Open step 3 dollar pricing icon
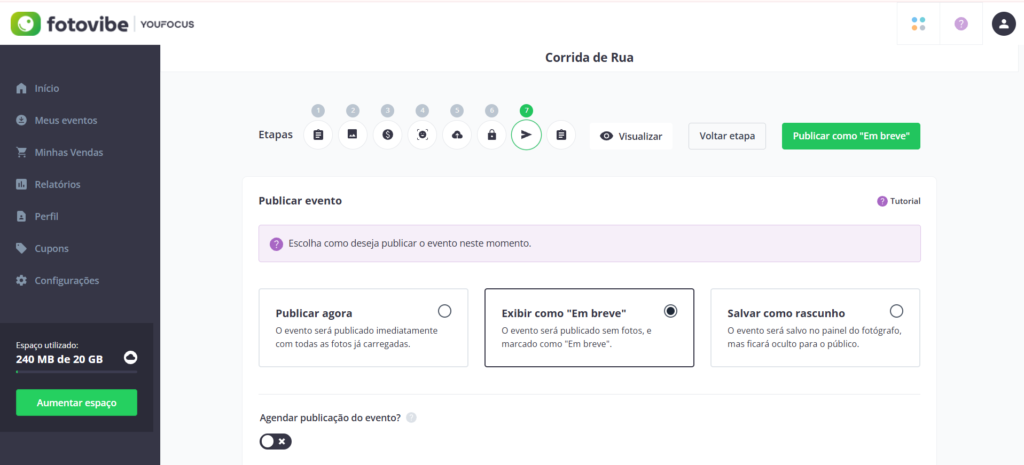The image size is (1024, 465). point(388,135)
